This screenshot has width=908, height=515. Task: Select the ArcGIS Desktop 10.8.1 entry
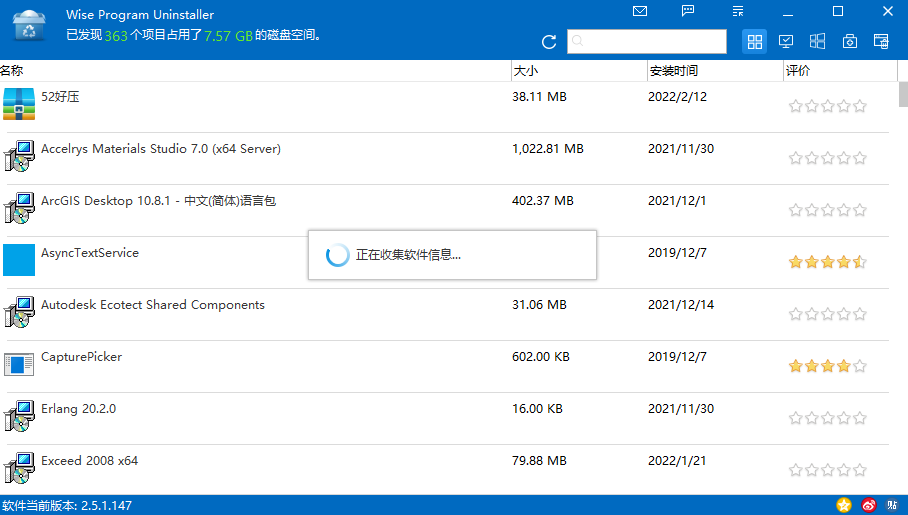pos(158,201)
